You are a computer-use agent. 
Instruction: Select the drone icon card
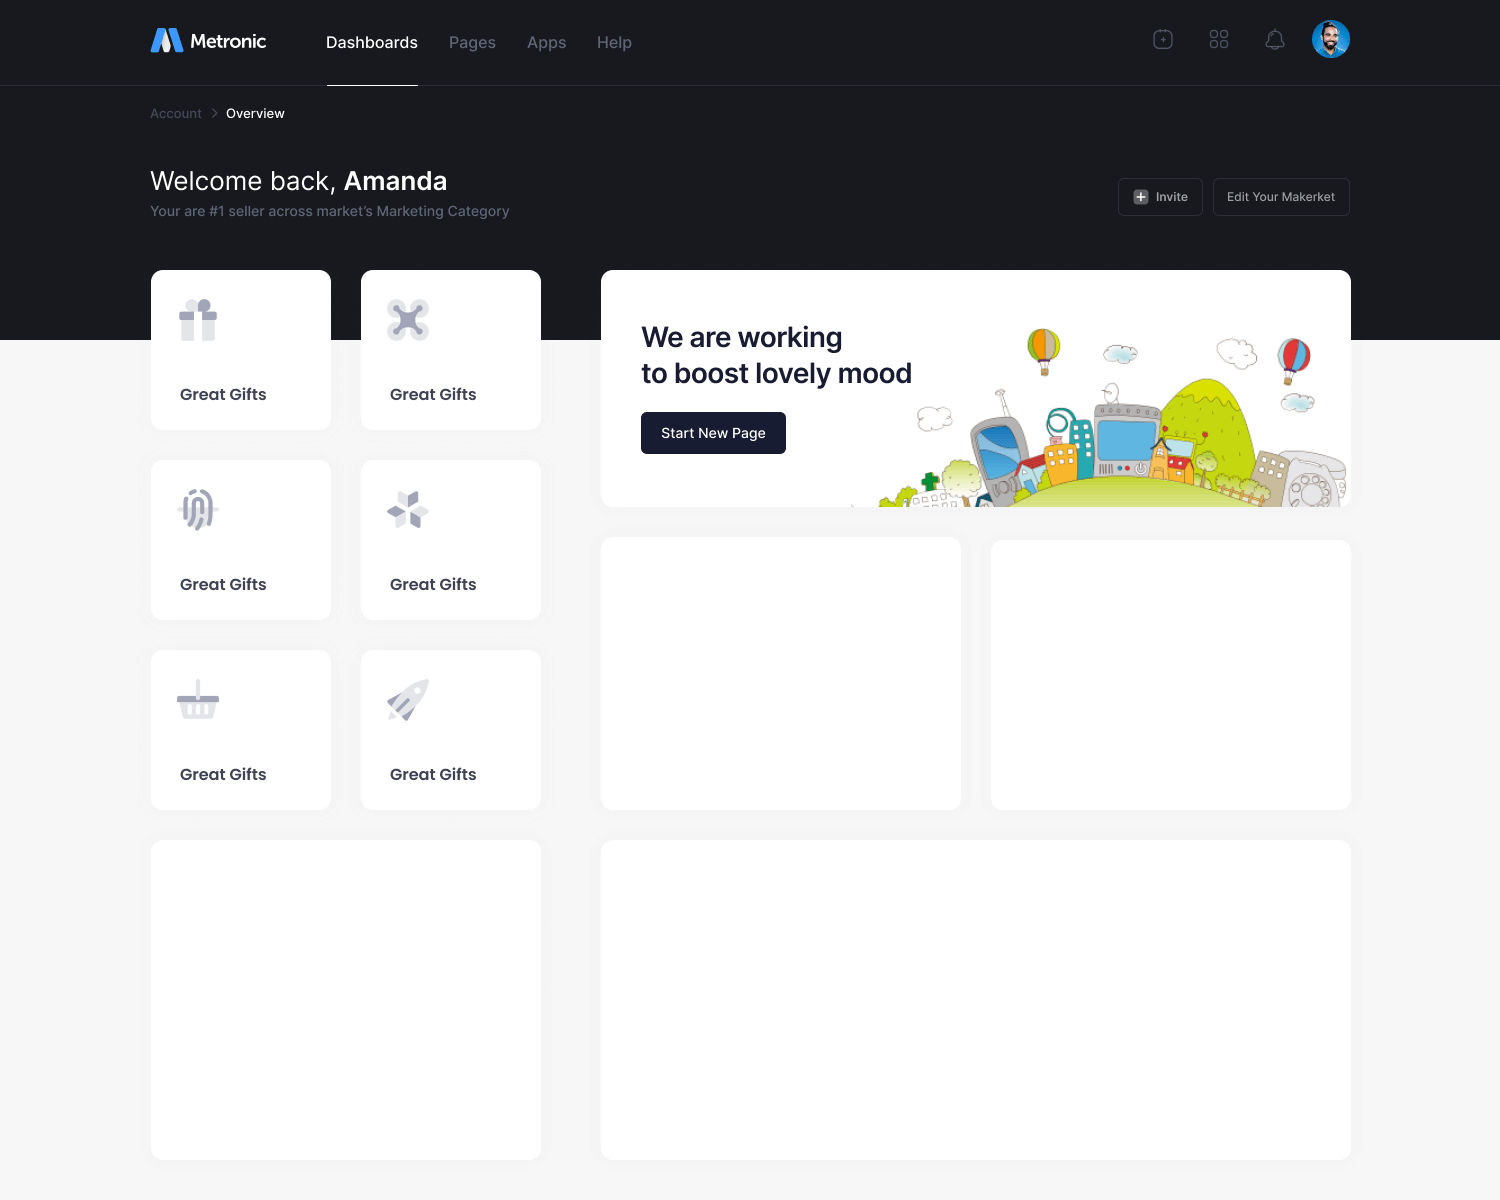pos(450,350)
